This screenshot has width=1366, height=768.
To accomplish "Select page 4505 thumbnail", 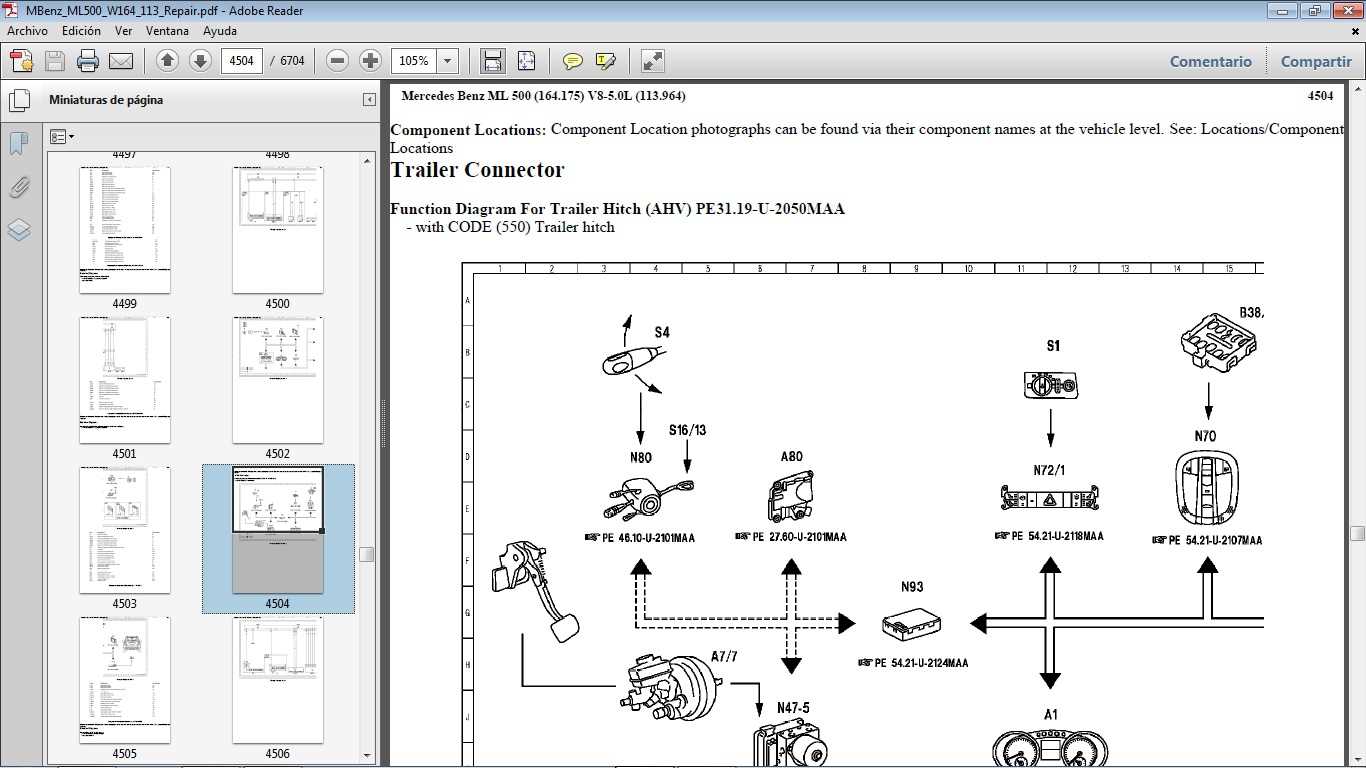I will [125, 680].
